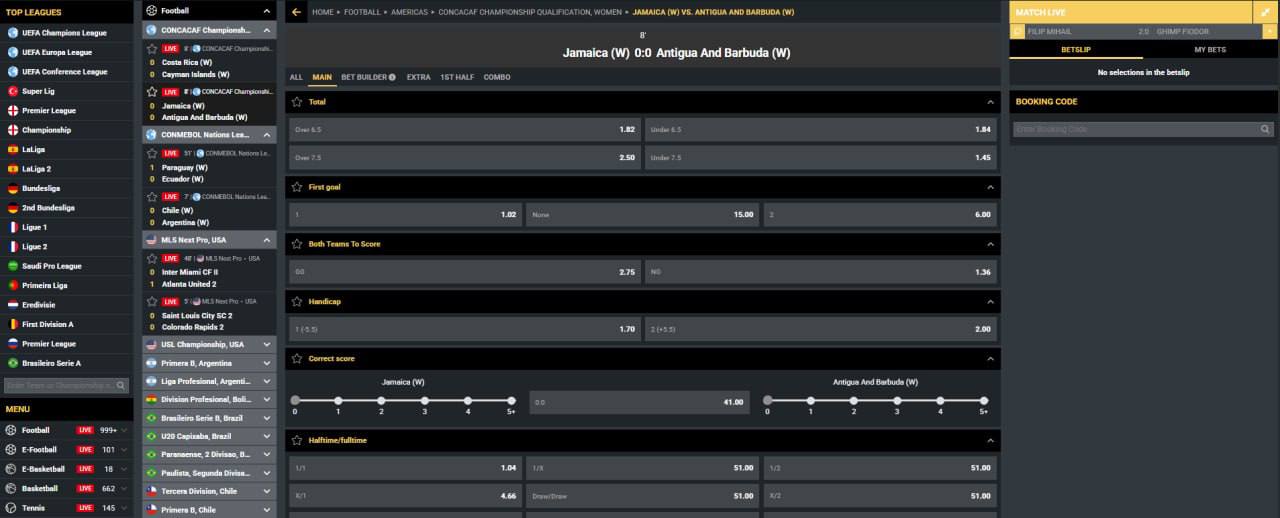1280x518 pixels.
Task: Click the Basketball icon in the menu
Action: point(12,489)
